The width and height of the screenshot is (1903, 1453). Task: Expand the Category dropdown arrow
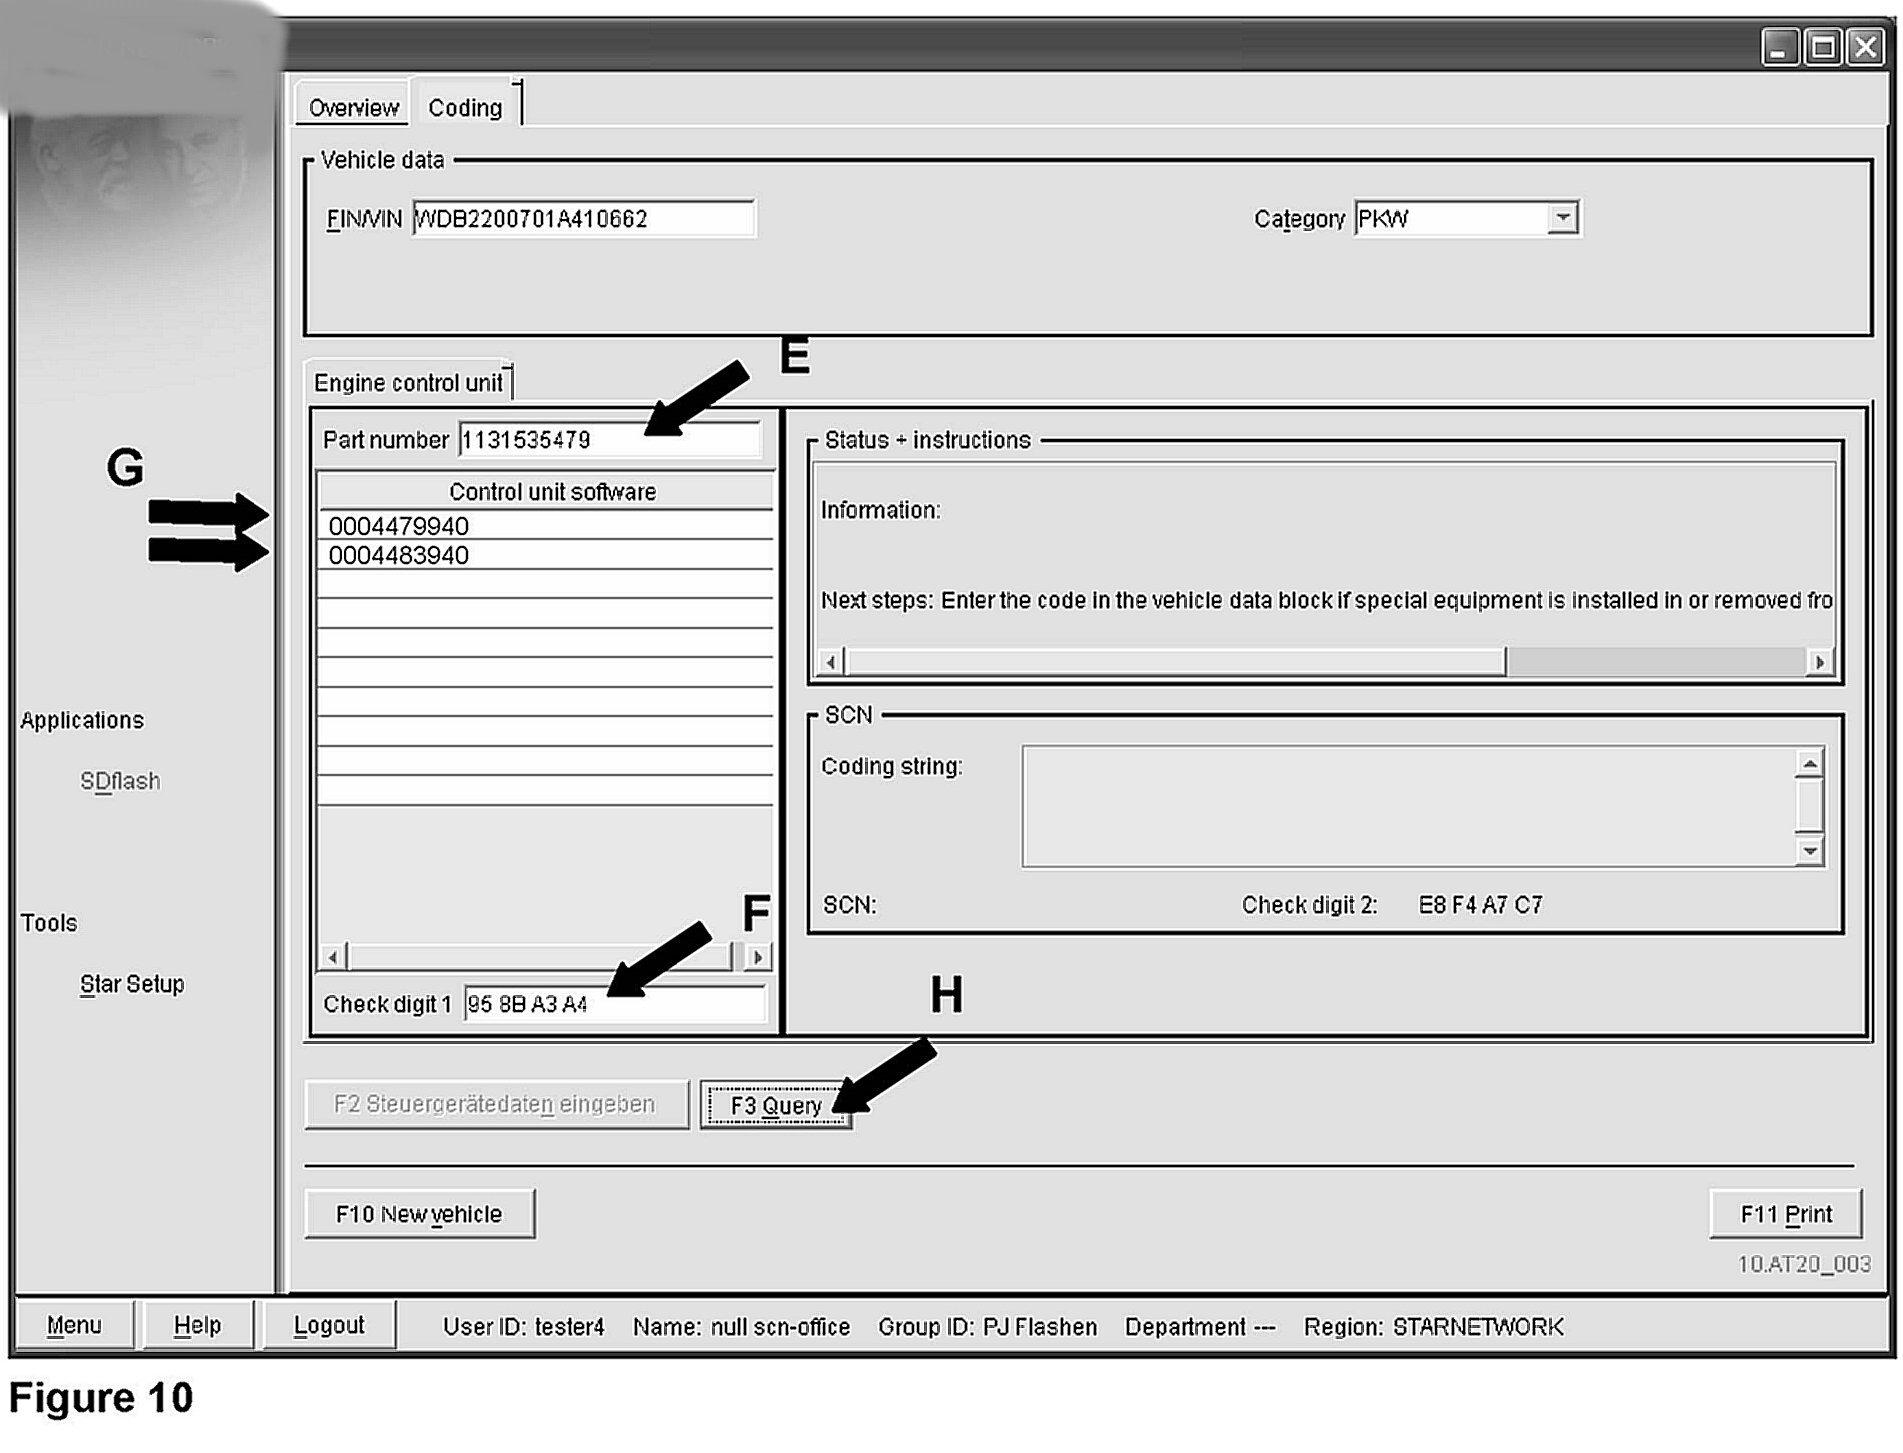[1562, 218]
